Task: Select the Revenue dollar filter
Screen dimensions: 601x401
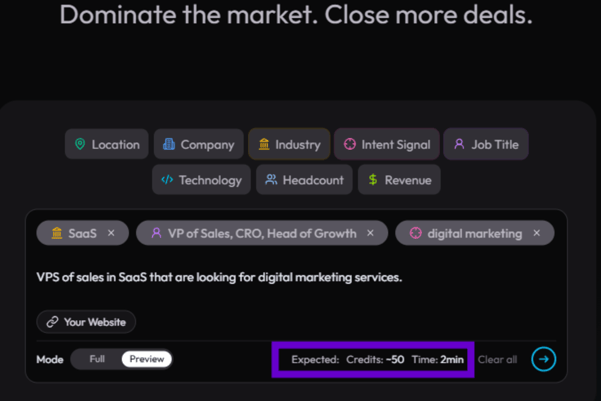Action: coord(399,180)
